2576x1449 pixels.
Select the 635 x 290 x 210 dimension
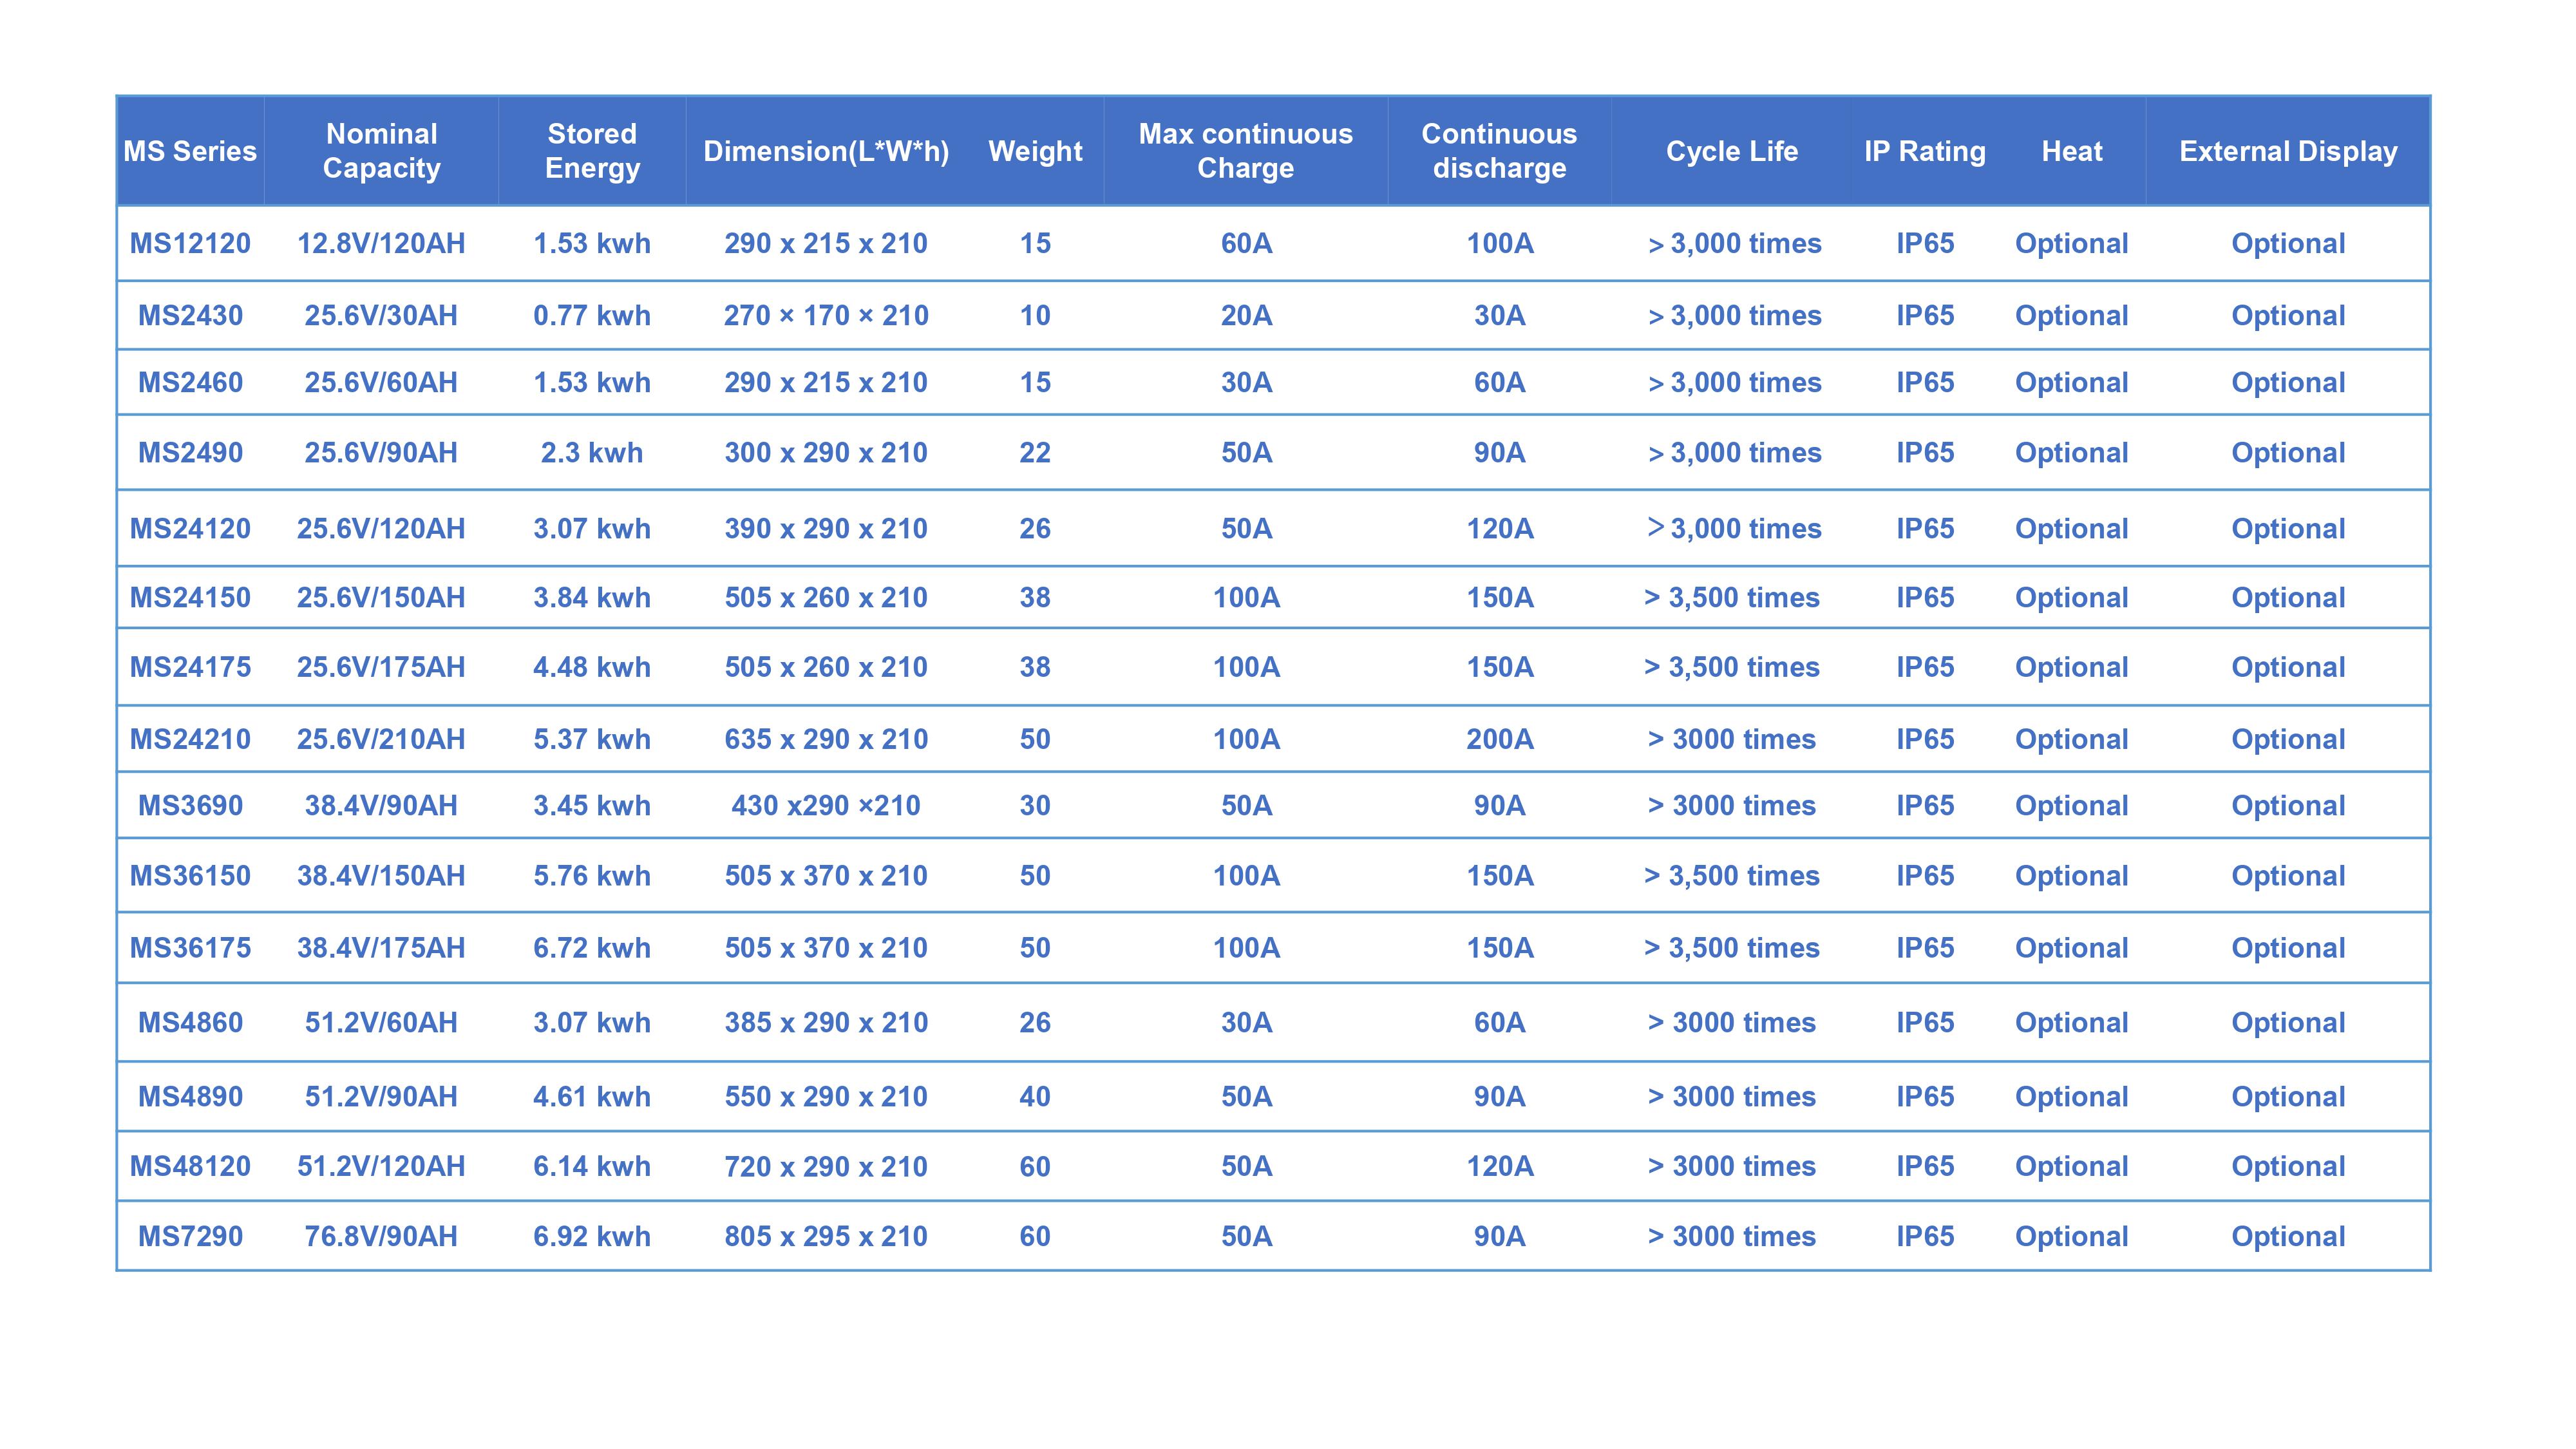(x=826, y=739)
